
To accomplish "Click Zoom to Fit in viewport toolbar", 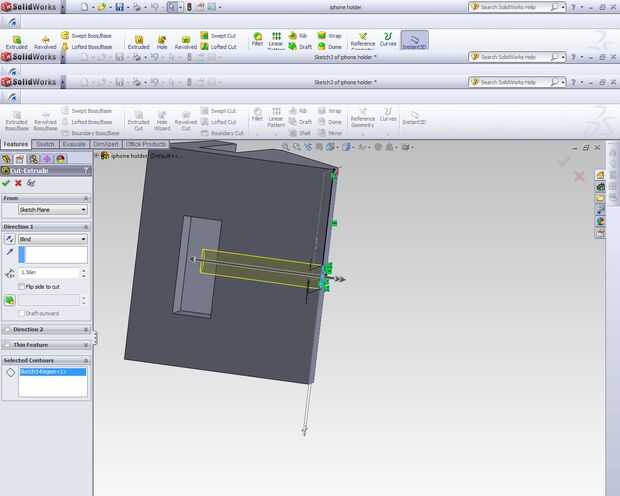I will coord(285,147).
